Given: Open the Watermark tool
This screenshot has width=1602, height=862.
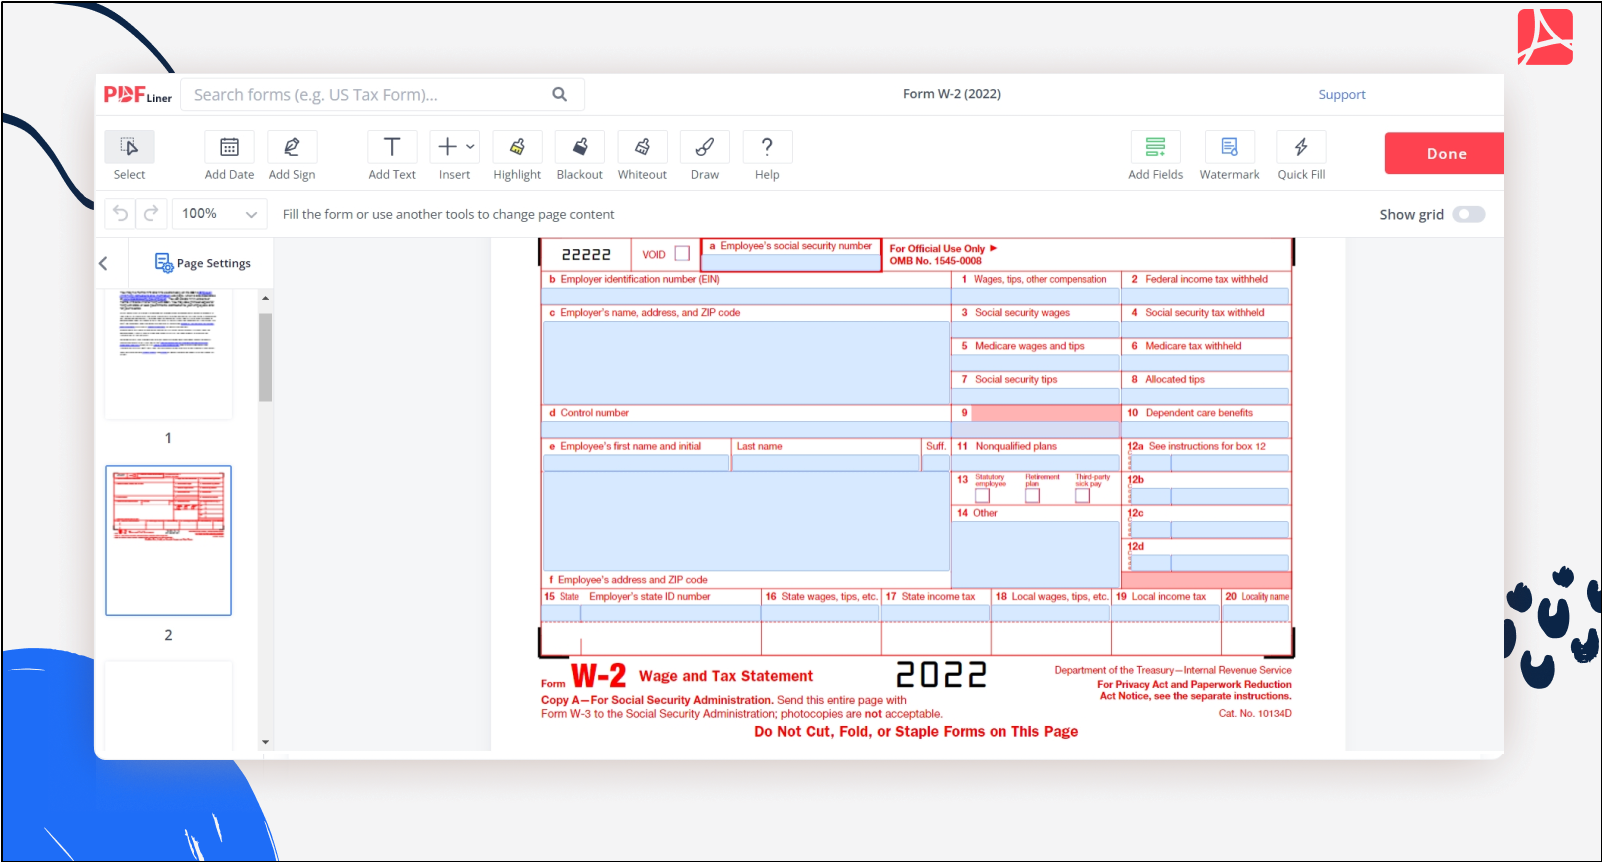Looking at the screenshot, I should pyautogui.click(x=1229, y=148).
